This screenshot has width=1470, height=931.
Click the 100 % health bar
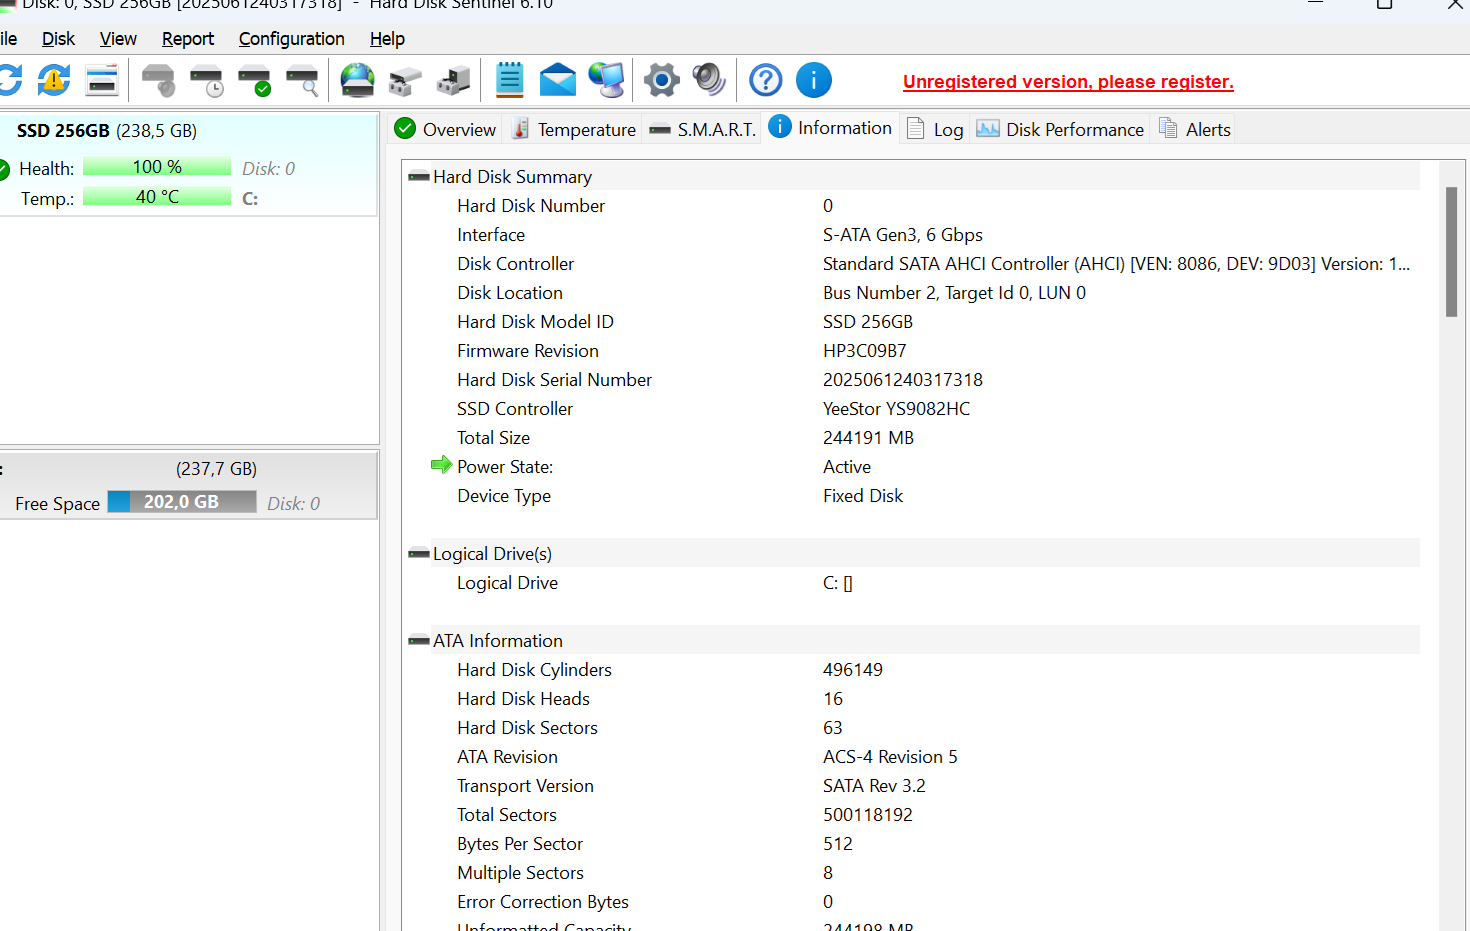tap(157, 167)
